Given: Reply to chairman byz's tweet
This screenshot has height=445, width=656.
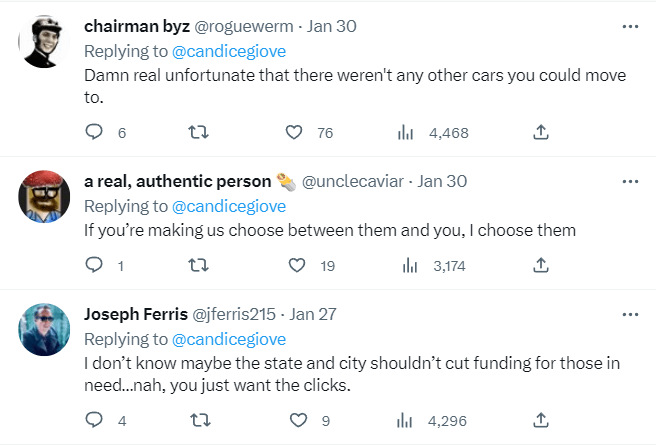Looking at the screenshot, I should pos(94,132).
